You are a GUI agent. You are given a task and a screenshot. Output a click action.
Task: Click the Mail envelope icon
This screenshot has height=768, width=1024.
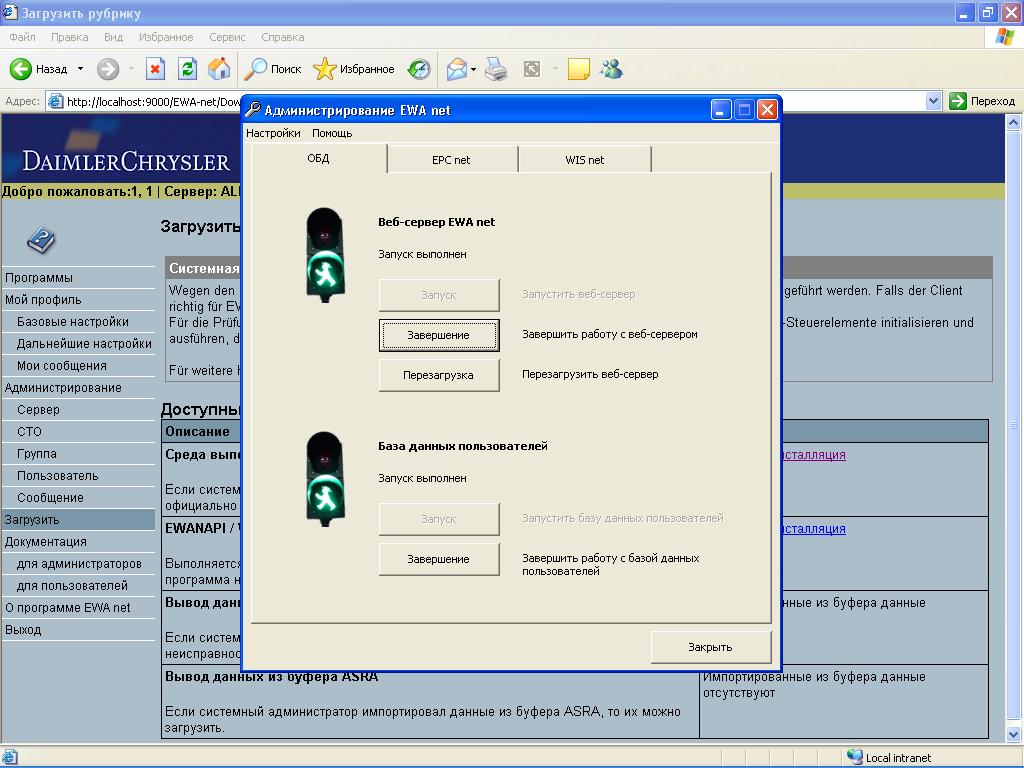(x=456, y=69)
